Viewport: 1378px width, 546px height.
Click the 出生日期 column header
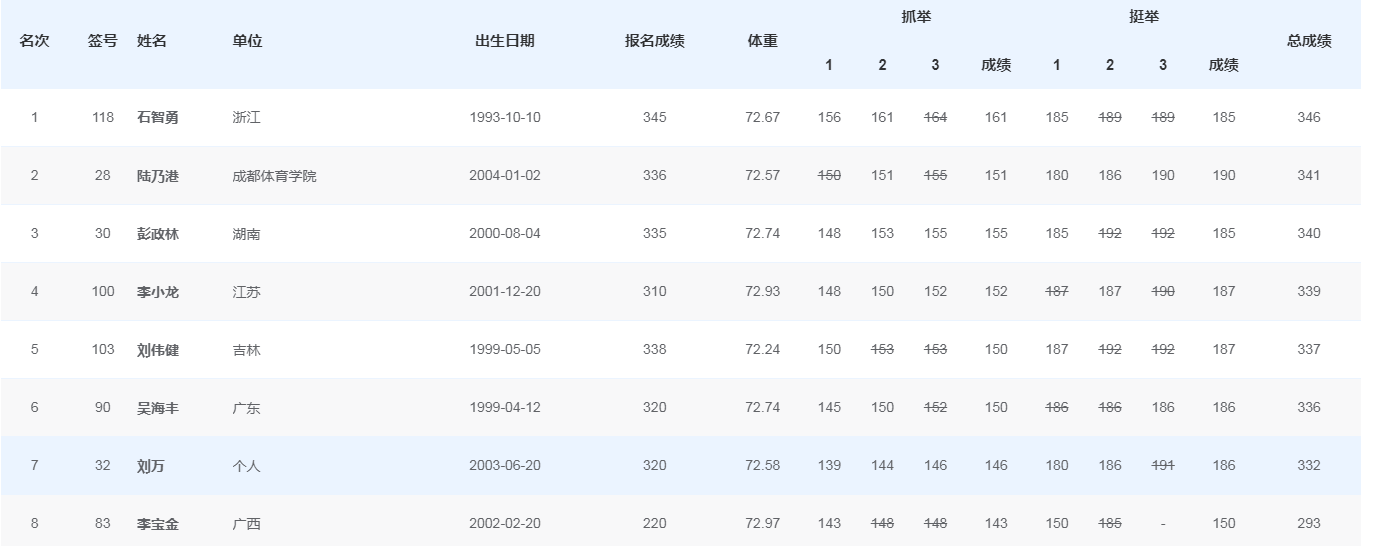[505, 41]
